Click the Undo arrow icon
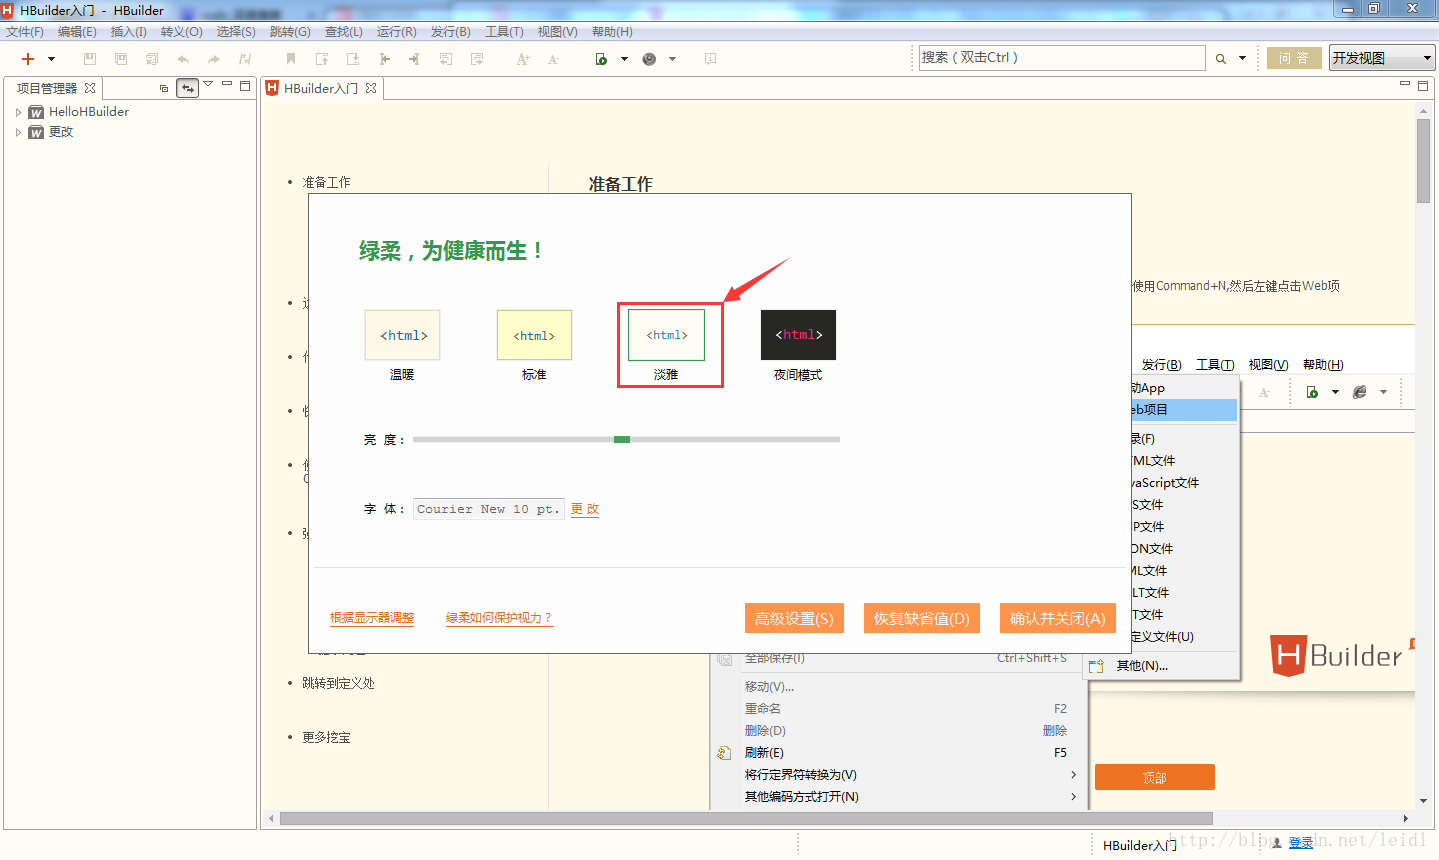The height and width of the screenshot is (860, 1439). pos(183,59)
